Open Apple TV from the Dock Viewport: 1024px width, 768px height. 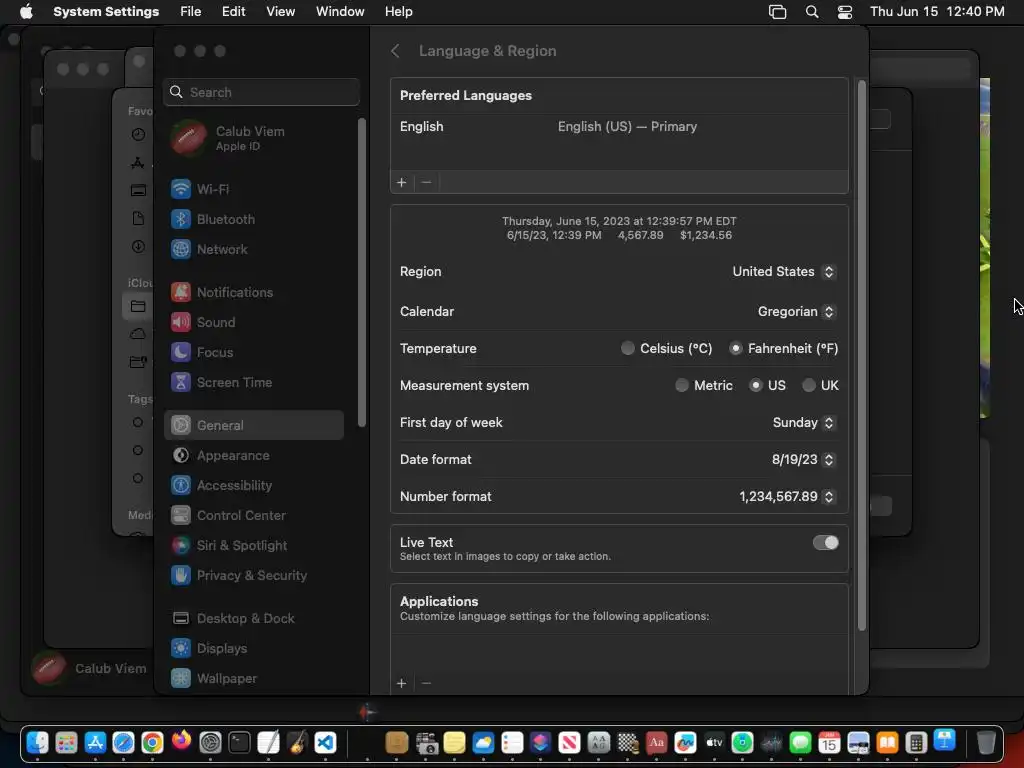pyautogui.click(x=714, y=743)
